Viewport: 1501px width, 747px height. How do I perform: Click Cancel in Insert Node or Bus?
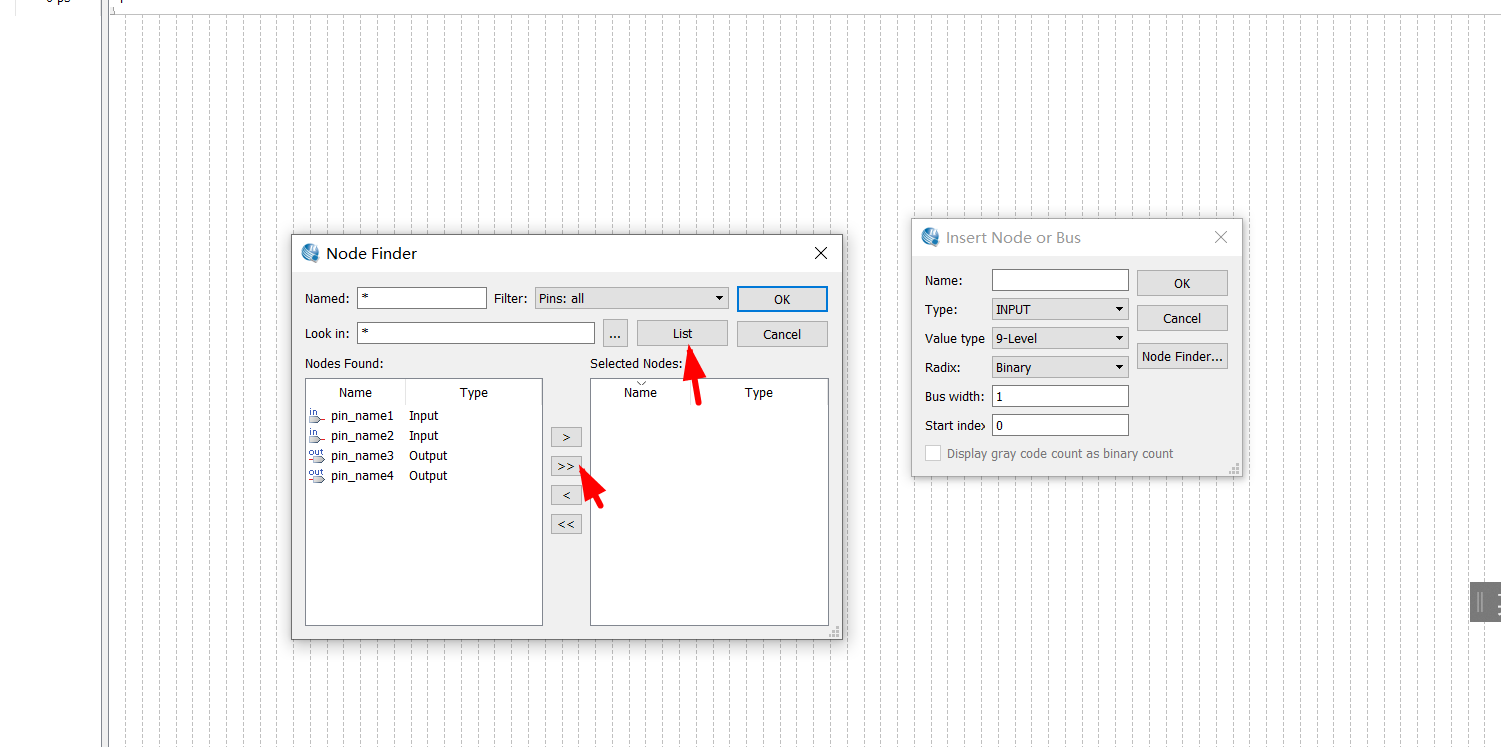(x=1182, y=318)
